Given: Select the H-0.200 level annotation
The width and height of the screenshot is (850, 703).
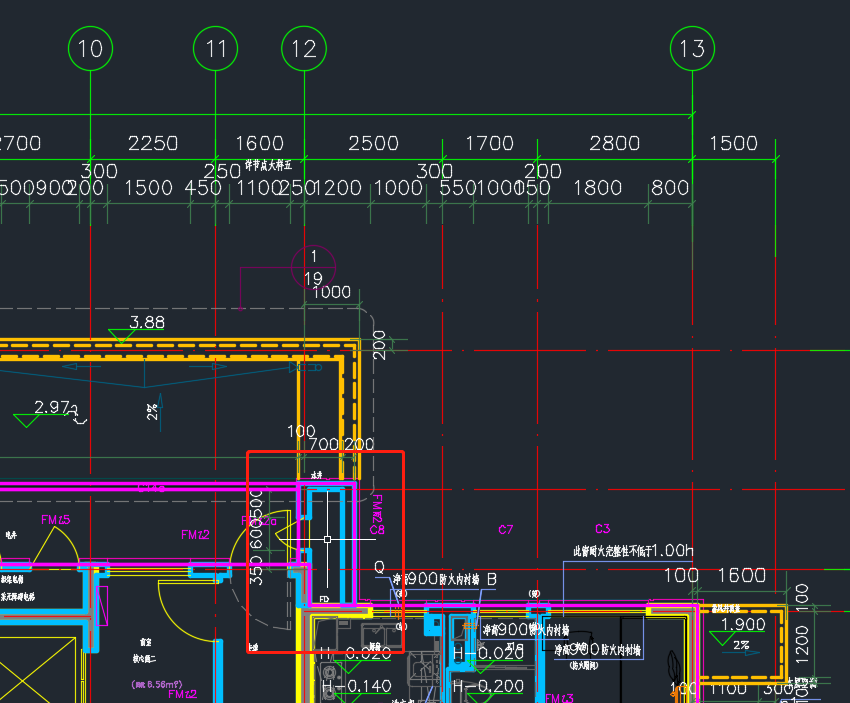Looking at the screenshot, I should coord(488,686).
